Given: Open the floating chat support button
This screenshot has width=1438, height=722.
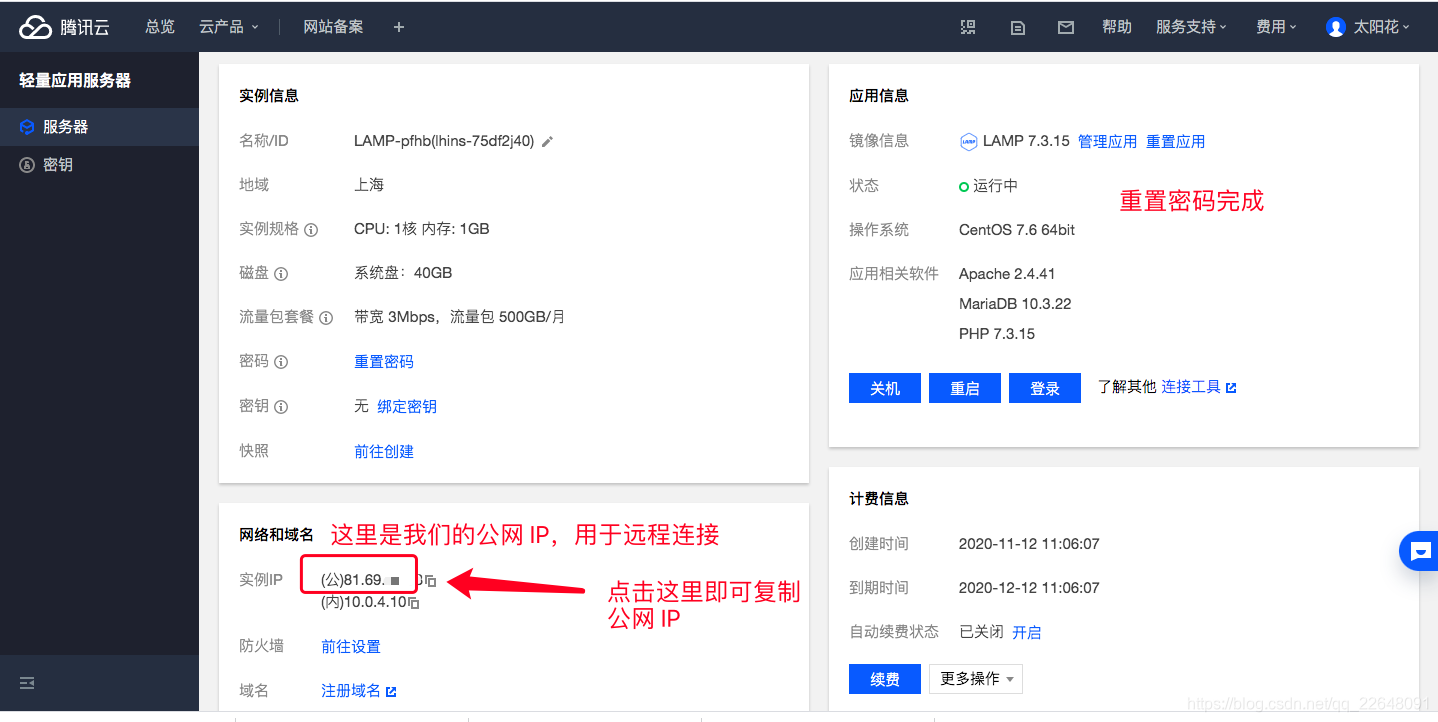Looking at the screenshot, I should [x=1419, y=551].
